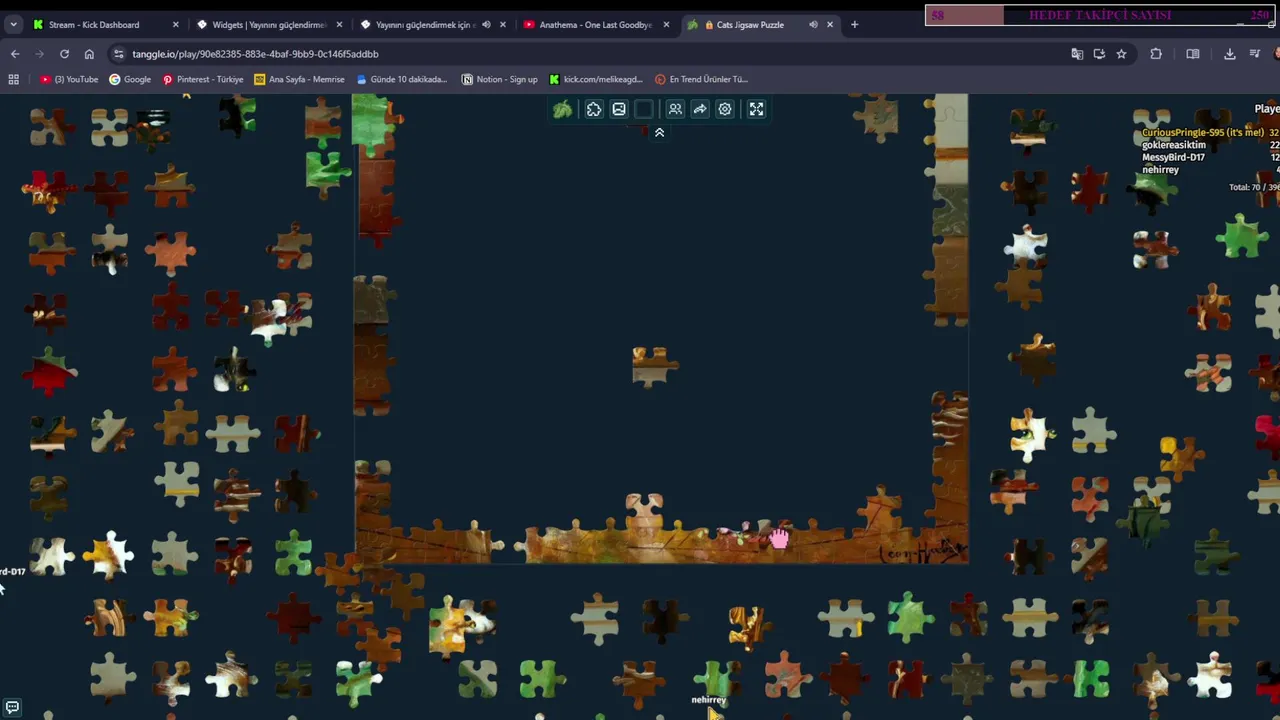The height and width of the screenshot is (720, 1280).
Task: Open the chat bubble icon
Action: point(12,707)
